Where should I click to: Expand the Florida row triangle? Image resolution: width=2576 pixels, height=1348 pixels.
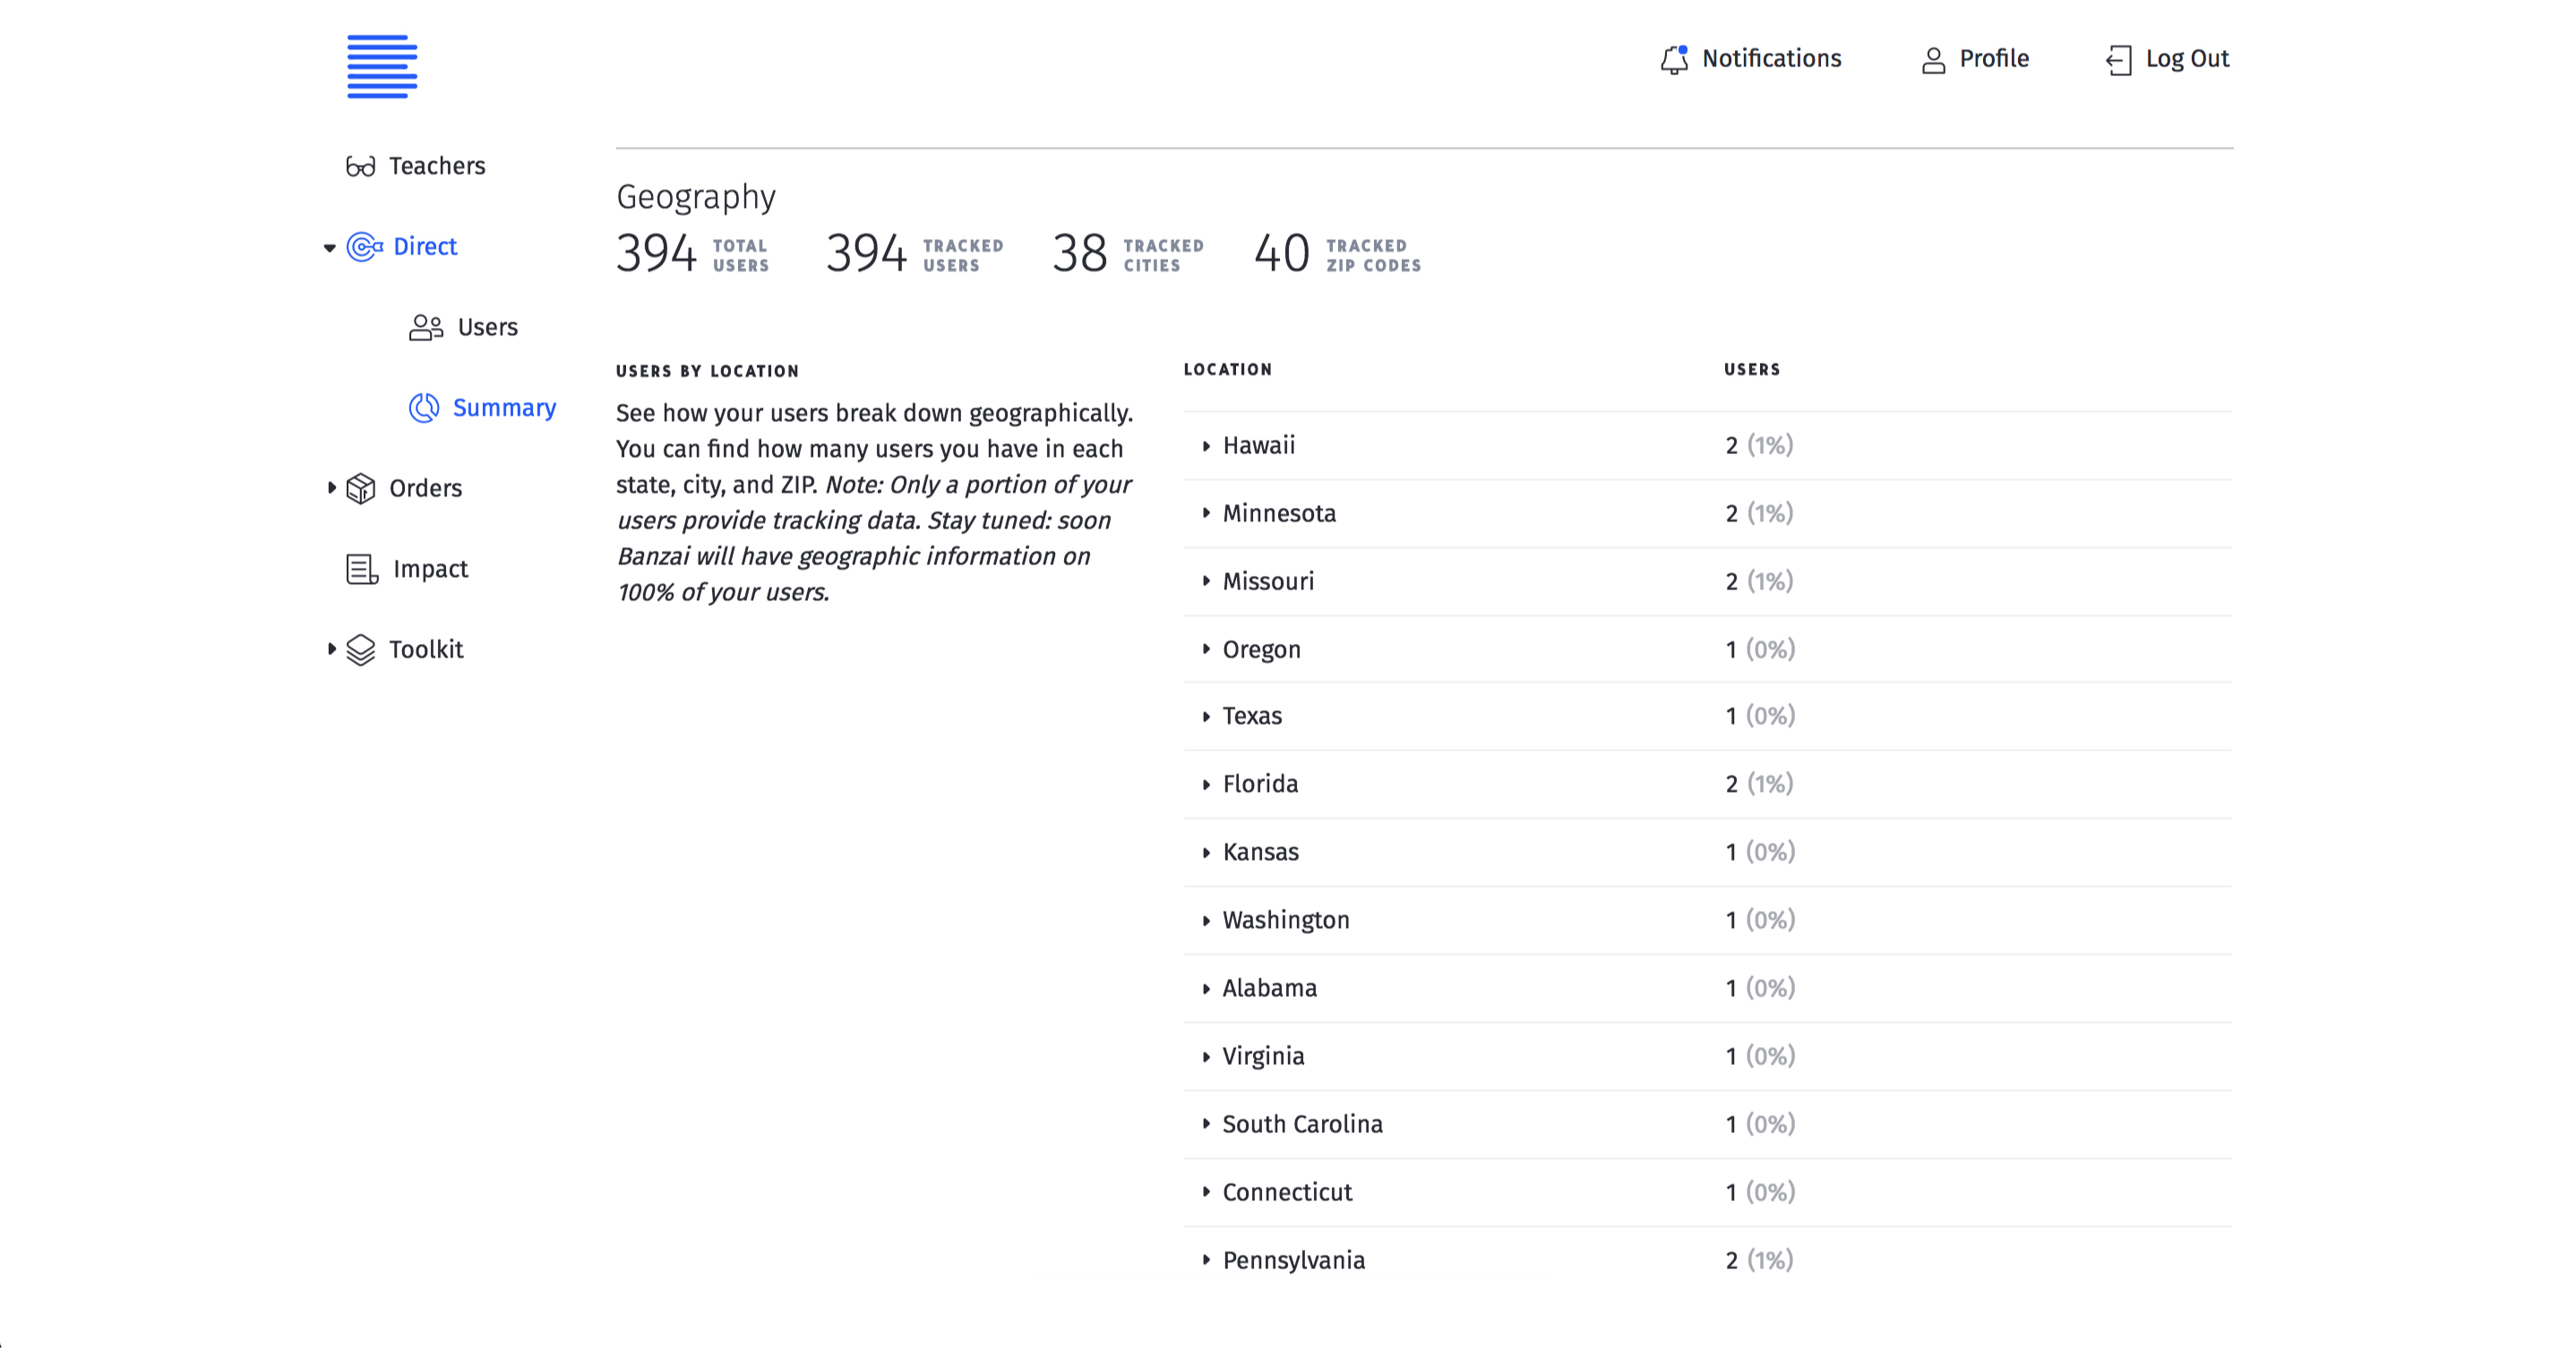(1206, 784)
